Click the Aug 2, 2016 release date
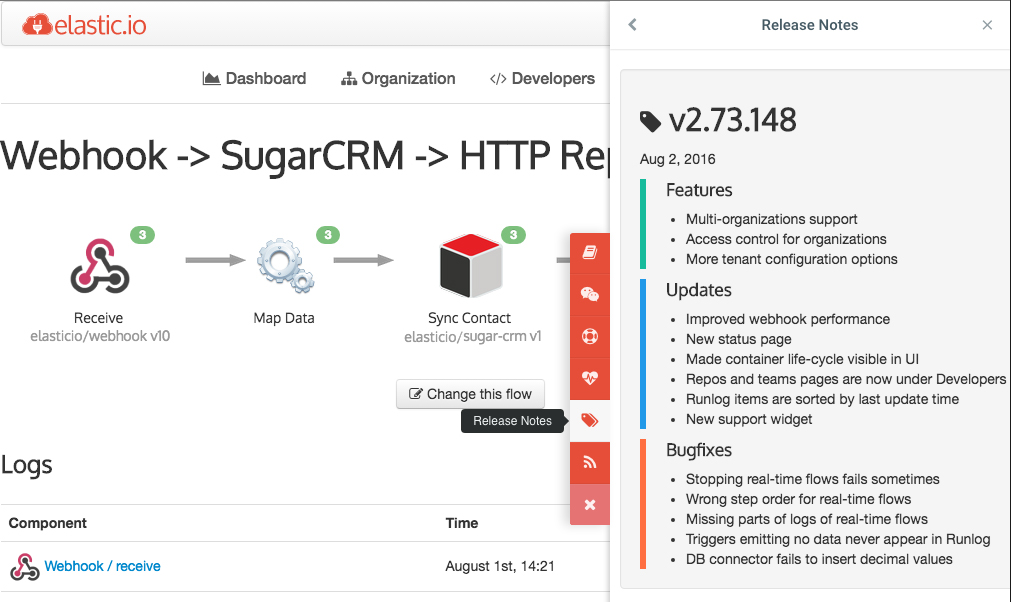The image size is (1011, 602). point(677,159)
